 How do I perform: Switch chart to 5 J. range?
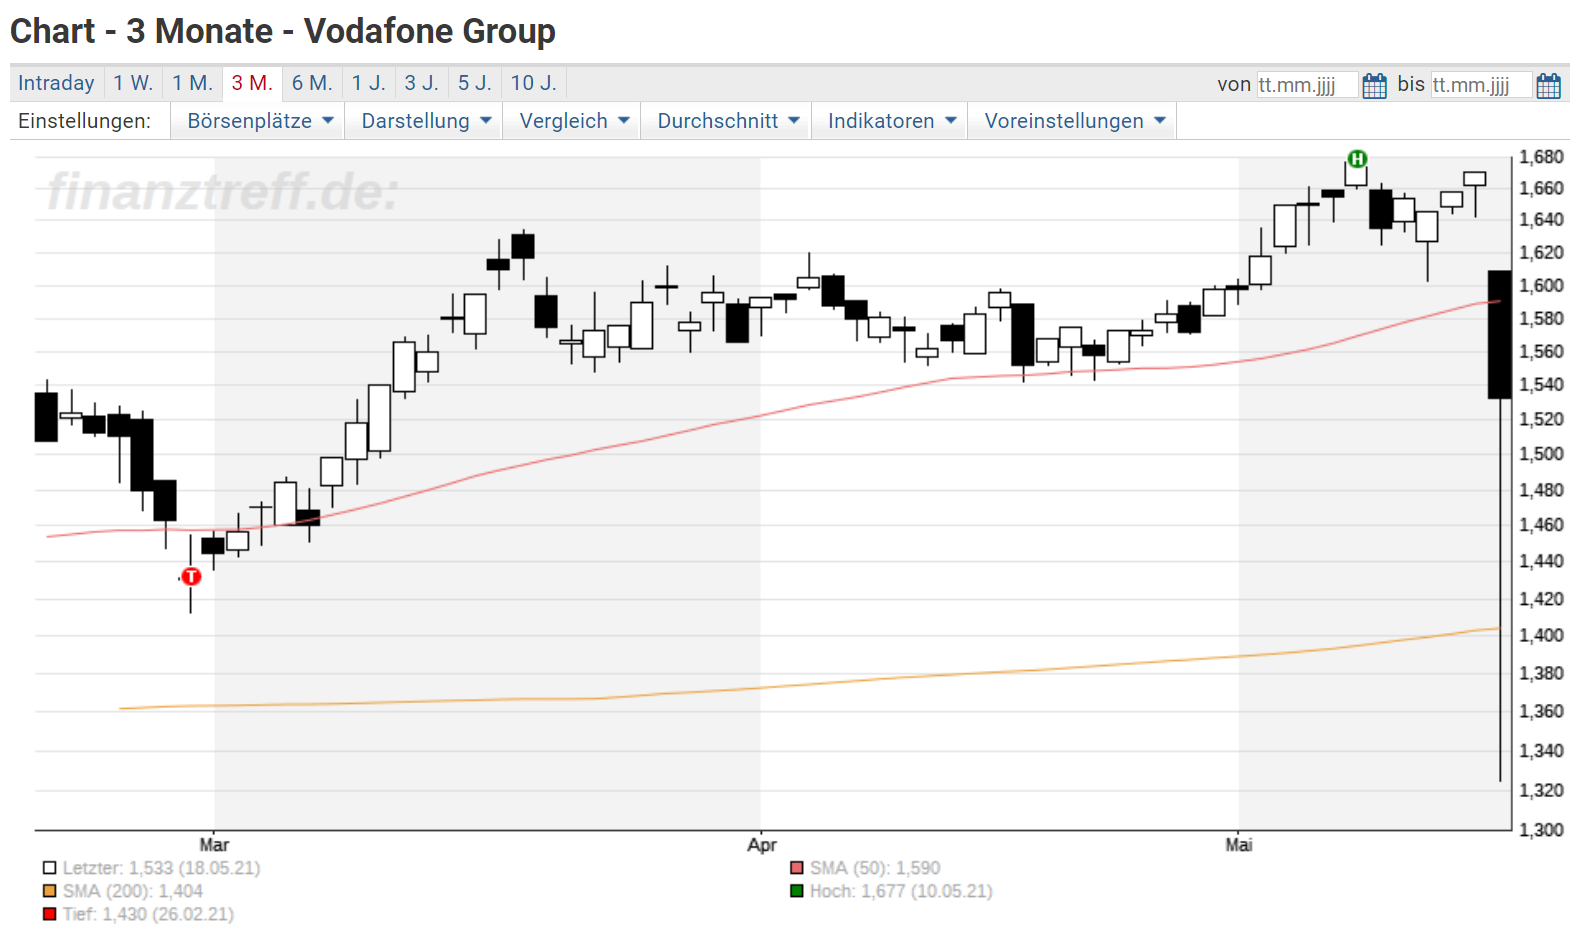point(475,83)
